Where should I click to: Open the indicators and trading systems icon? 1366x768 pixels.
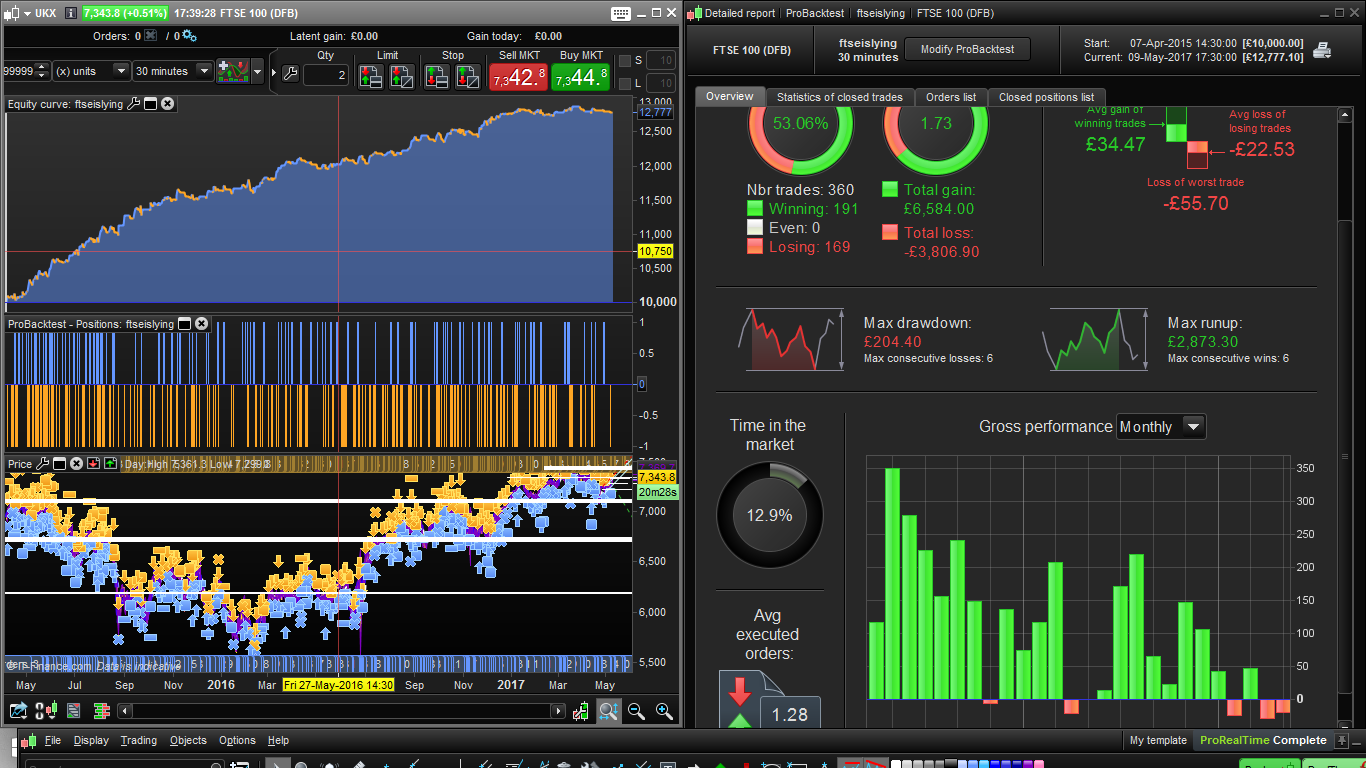click(233, 72)
